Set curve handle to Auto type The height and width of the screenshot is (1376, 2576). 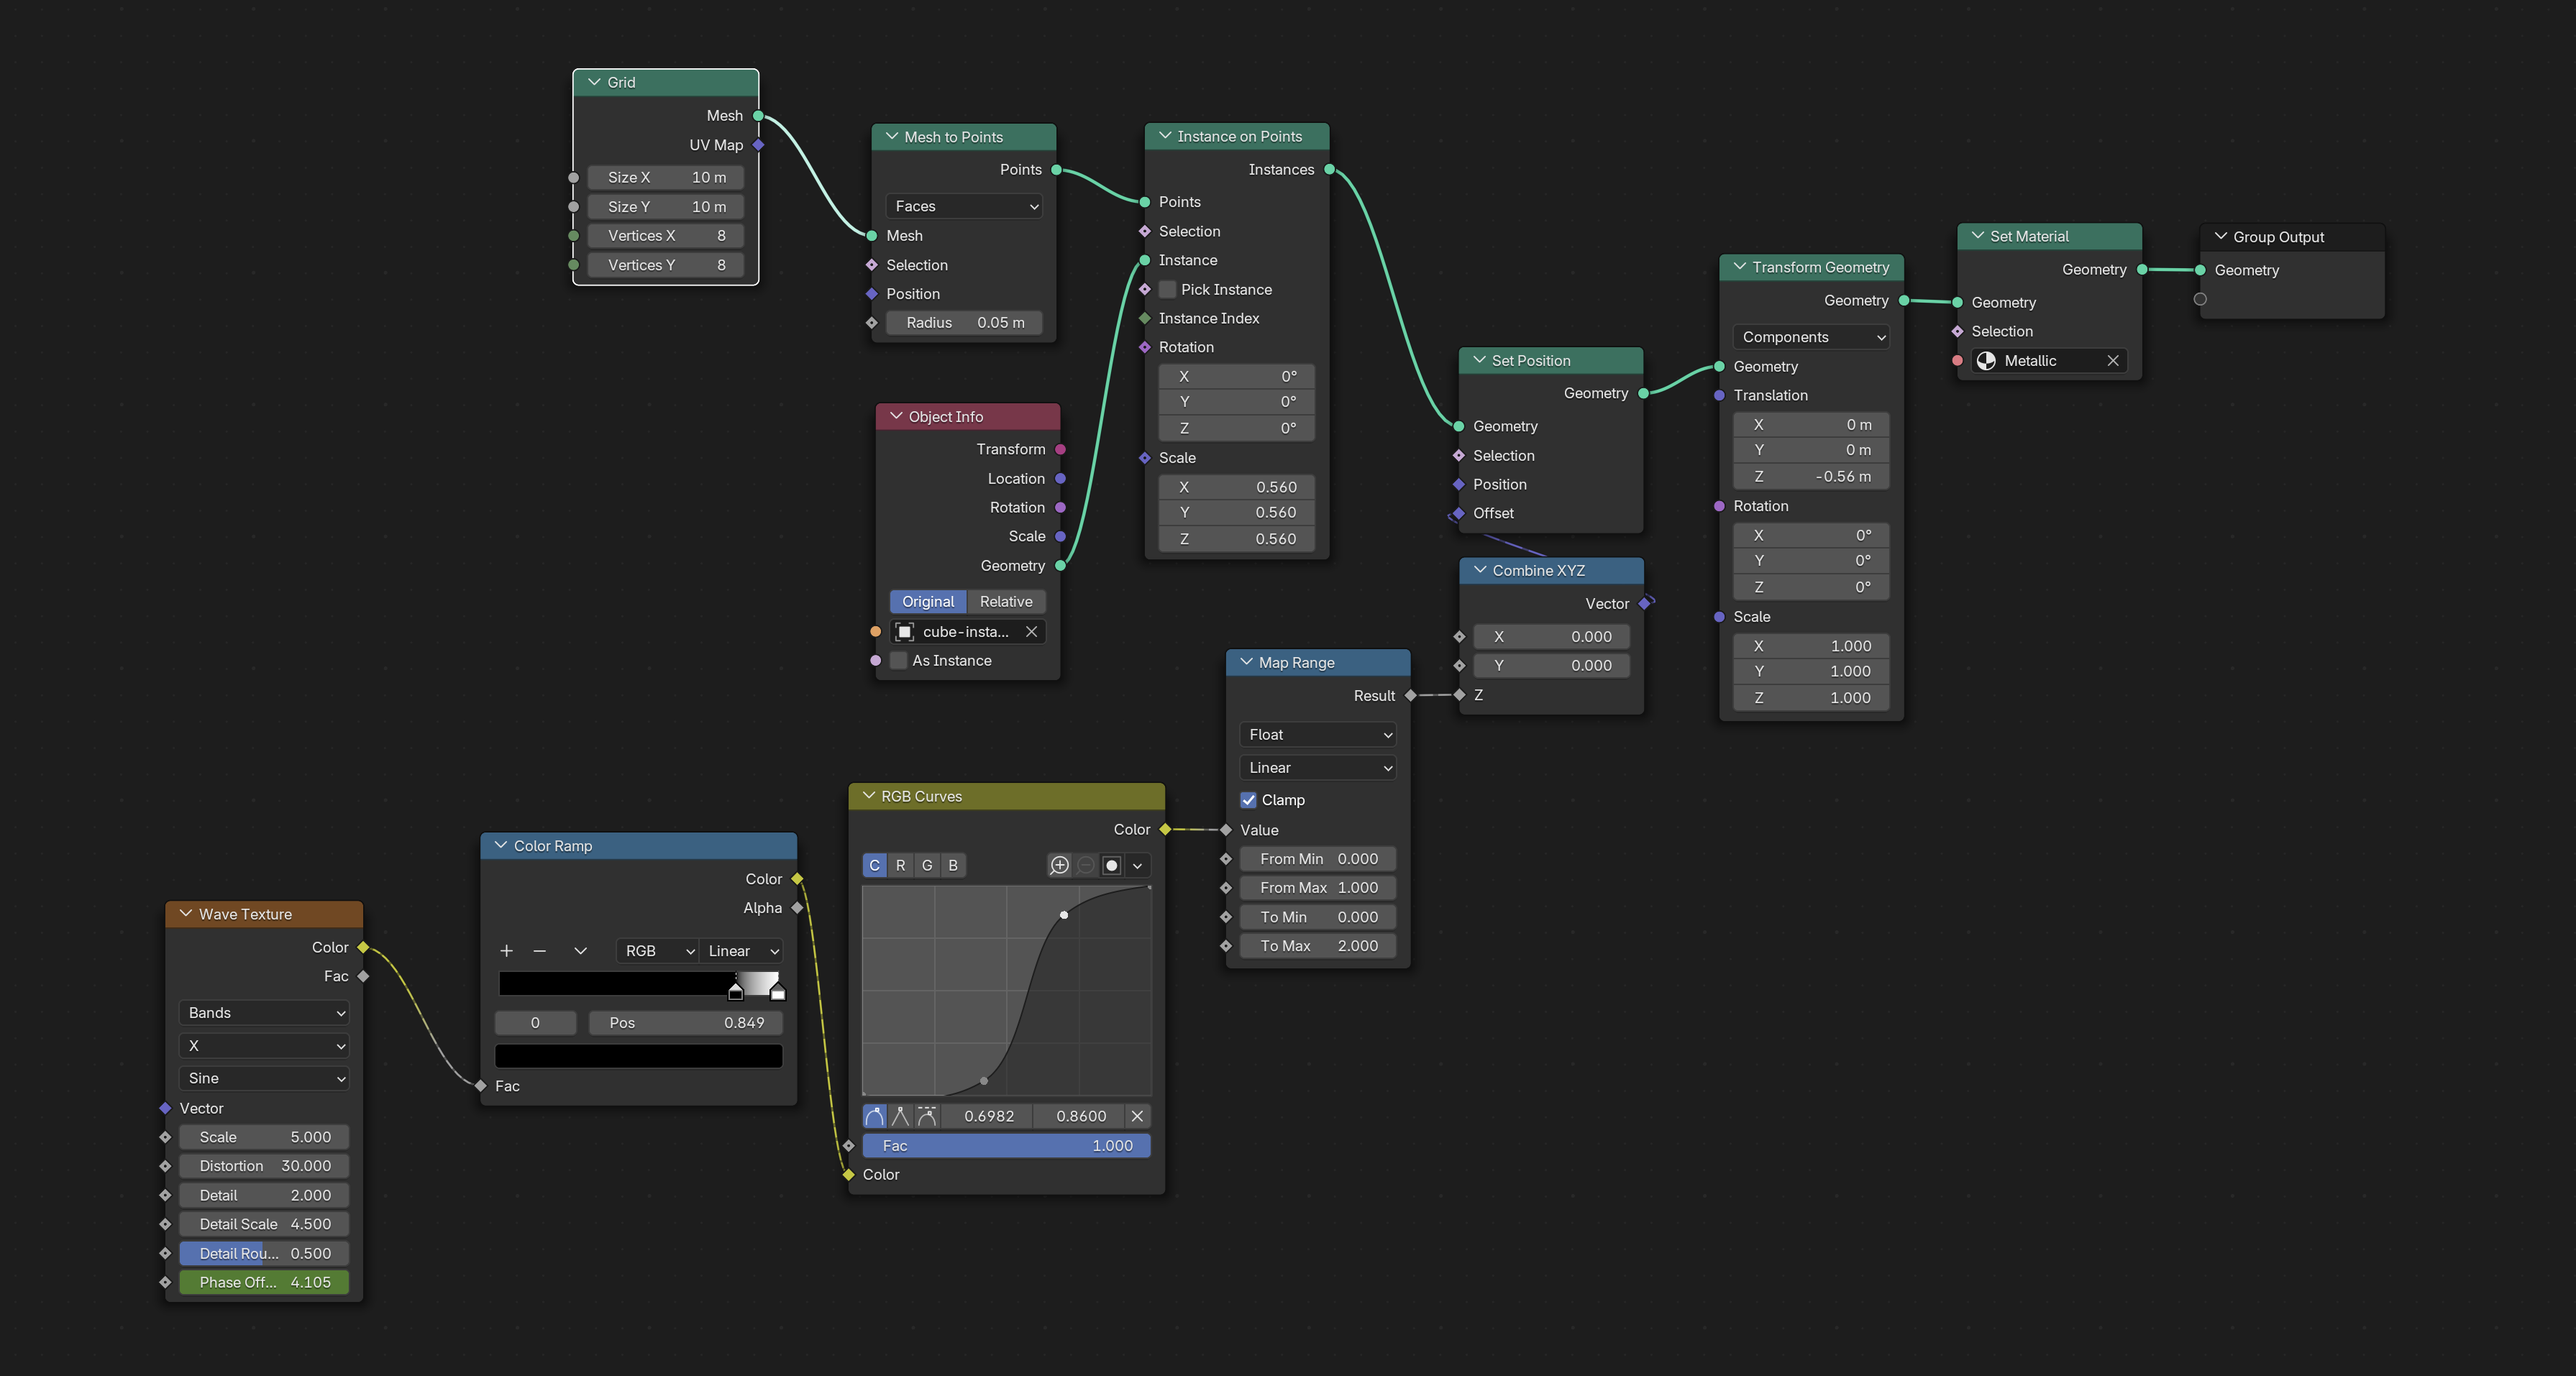875,1116
